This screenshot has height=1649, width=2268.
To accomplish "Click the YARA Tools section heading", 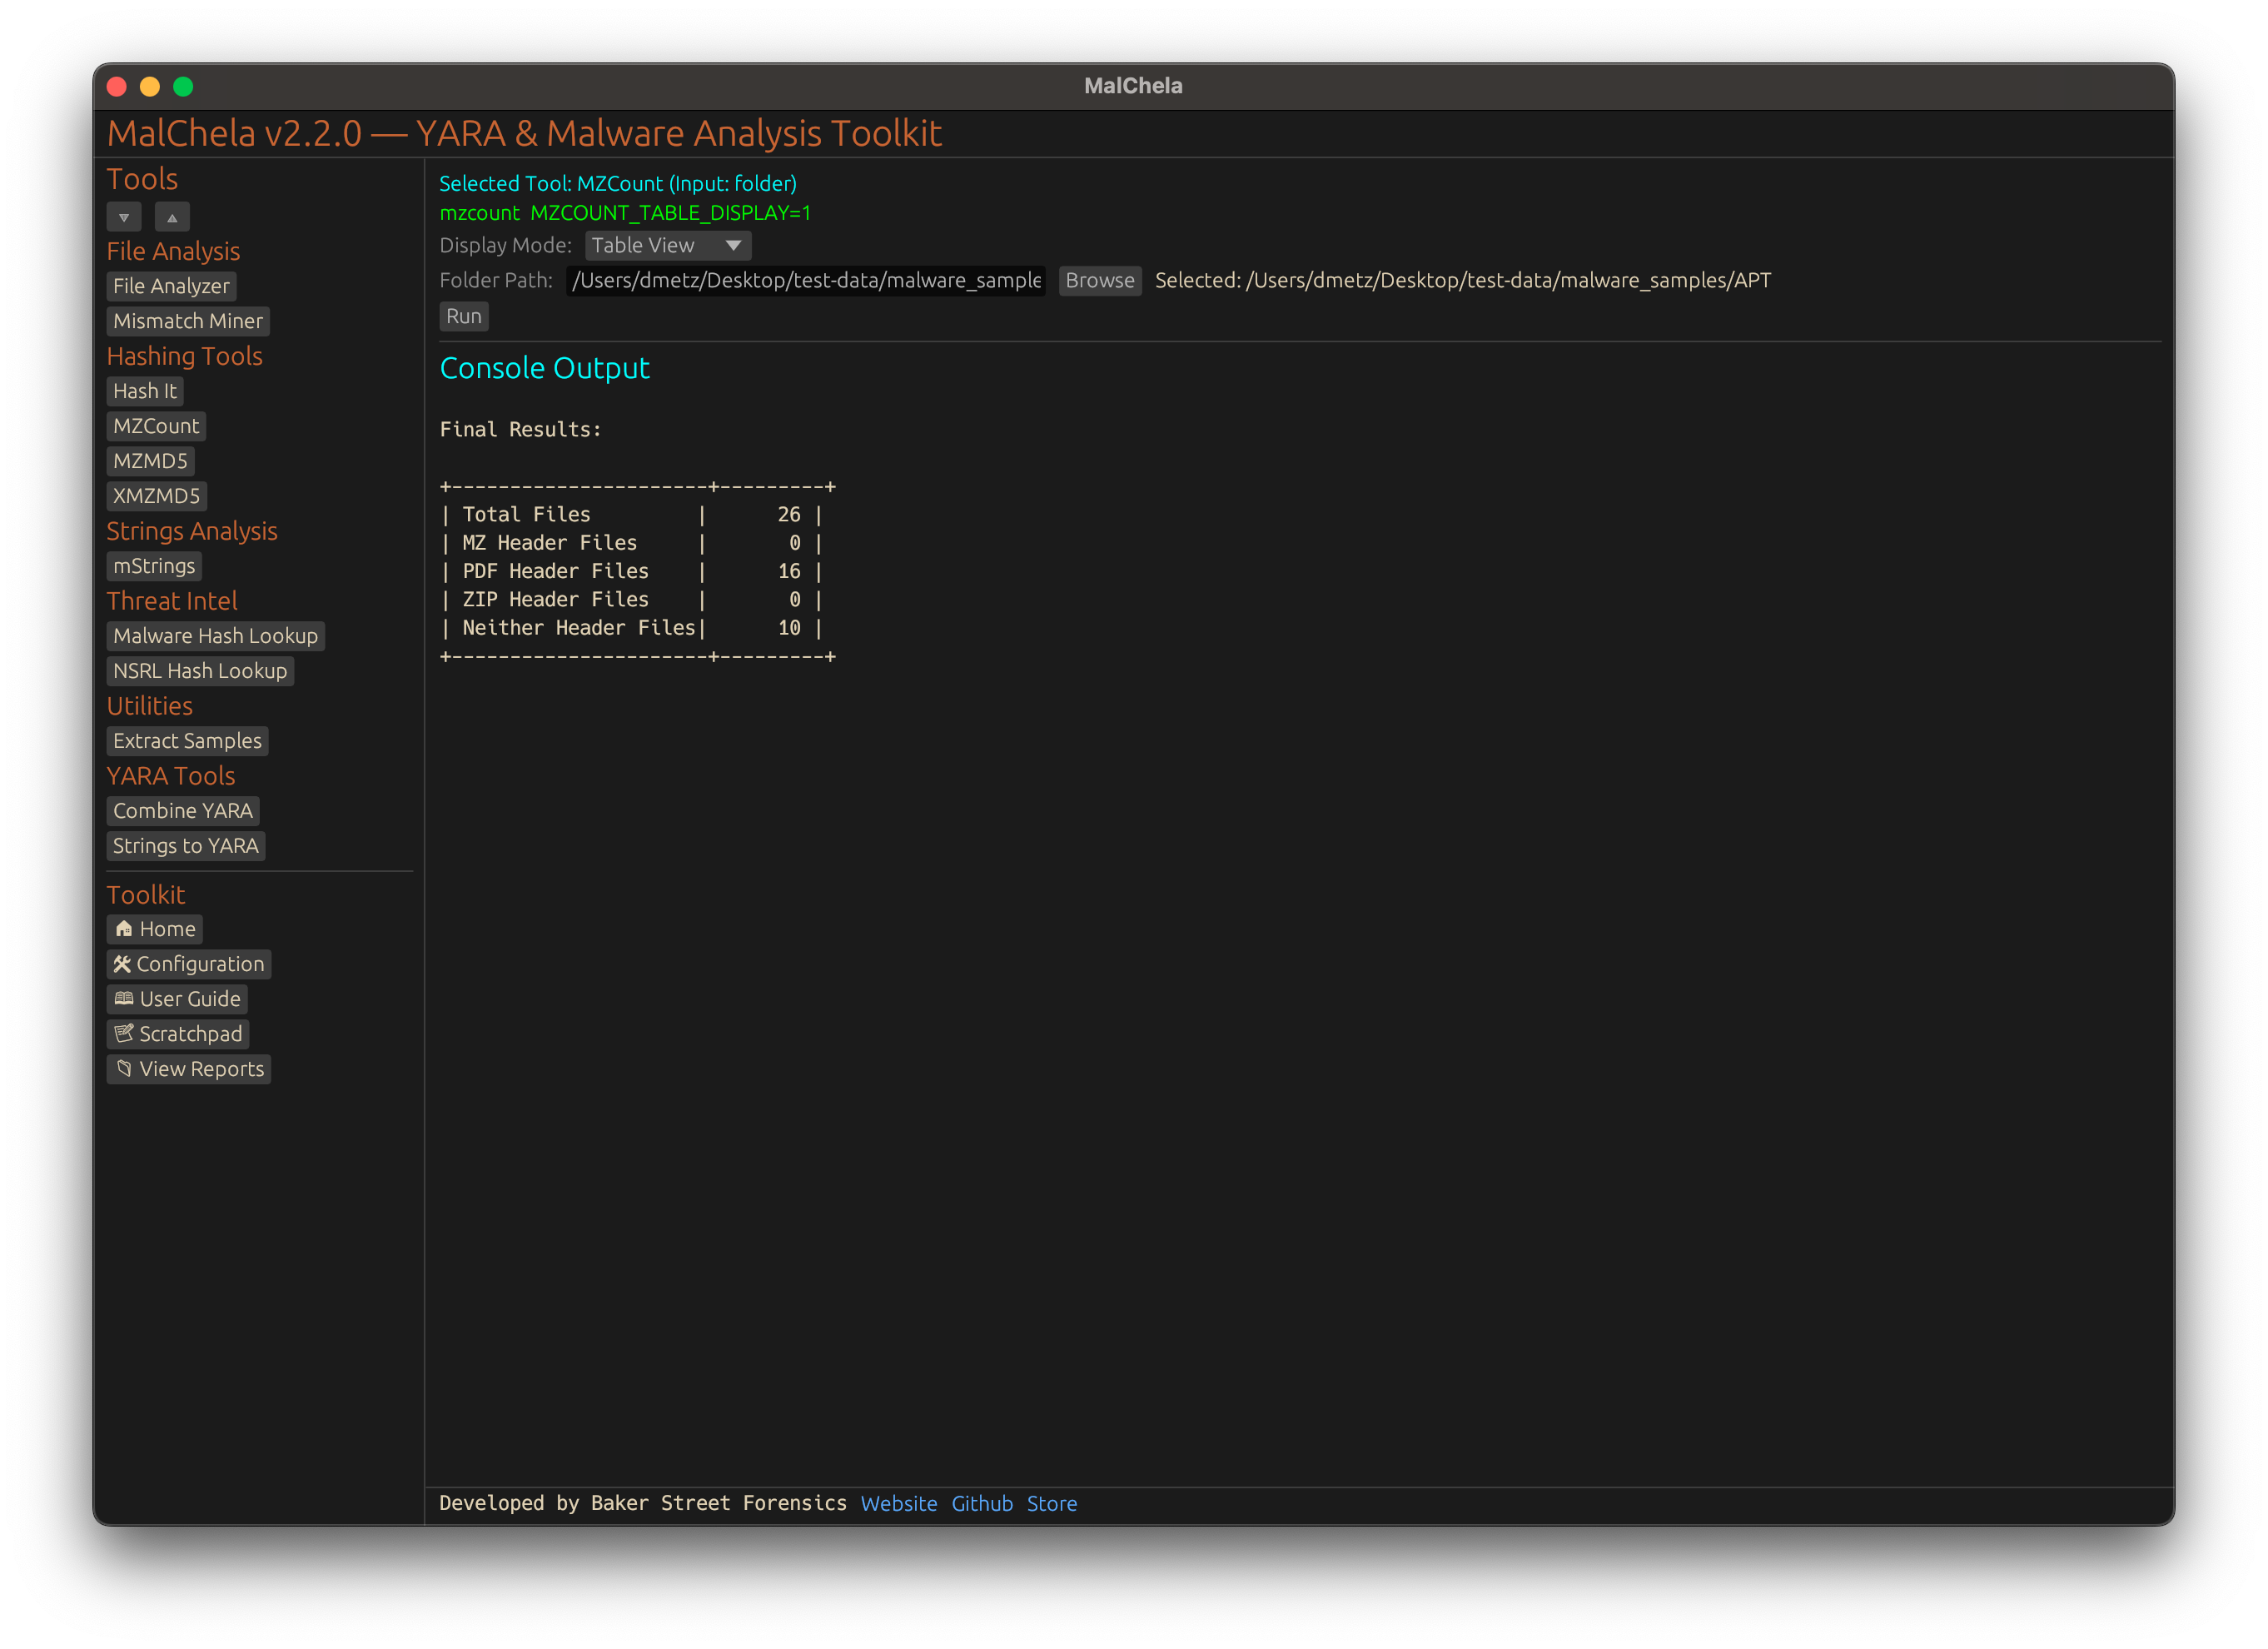I will 171,776.
